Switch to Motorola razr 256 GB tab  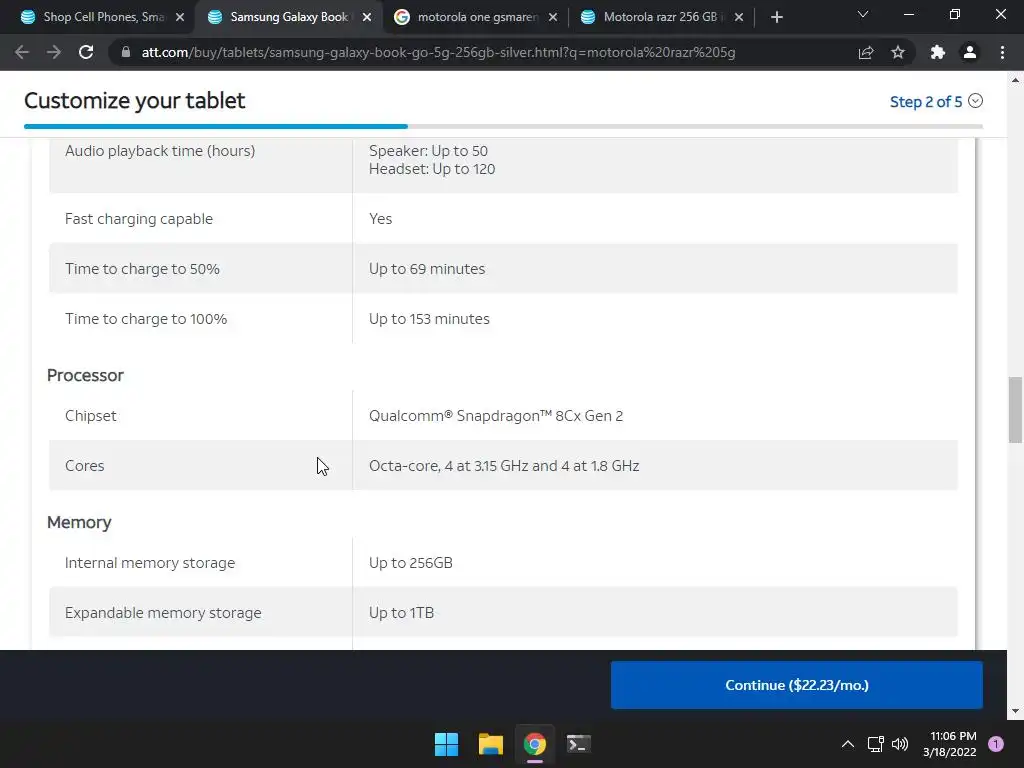click(661, 17)
